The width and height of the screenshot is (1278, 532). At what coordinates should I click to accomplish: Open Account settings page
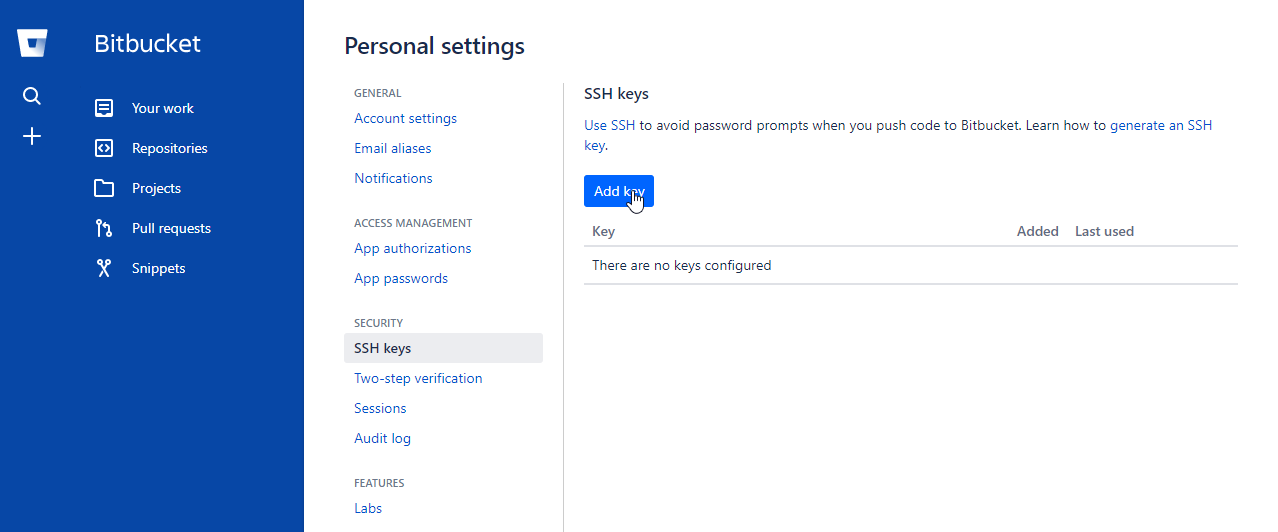pos(405,118)
